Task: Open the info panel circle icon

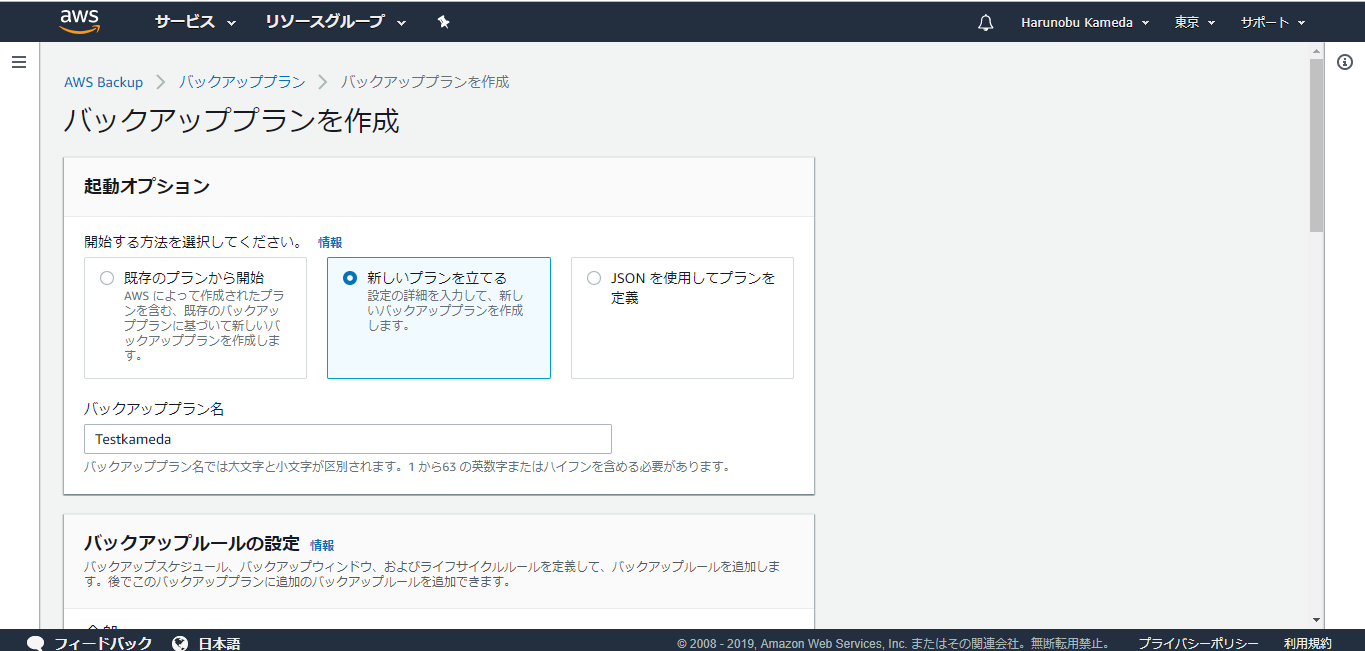Action: coord(1345,62)
